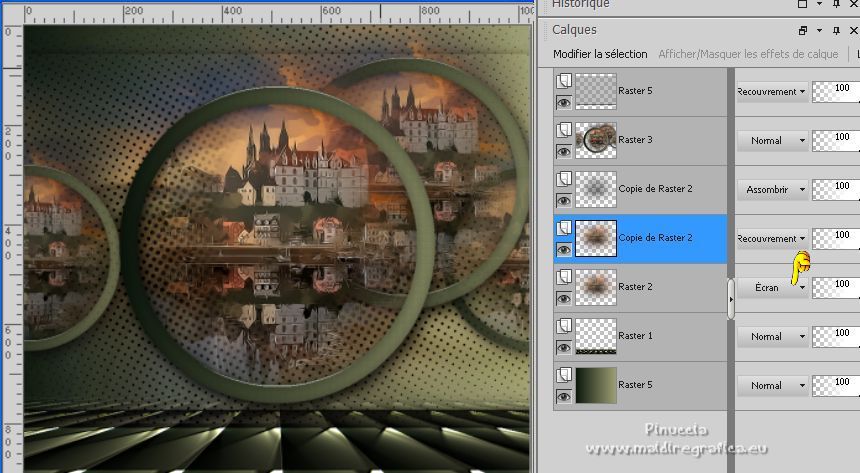
Task: Select the layer name Raster 1
Action: click(x=635, y=336)
